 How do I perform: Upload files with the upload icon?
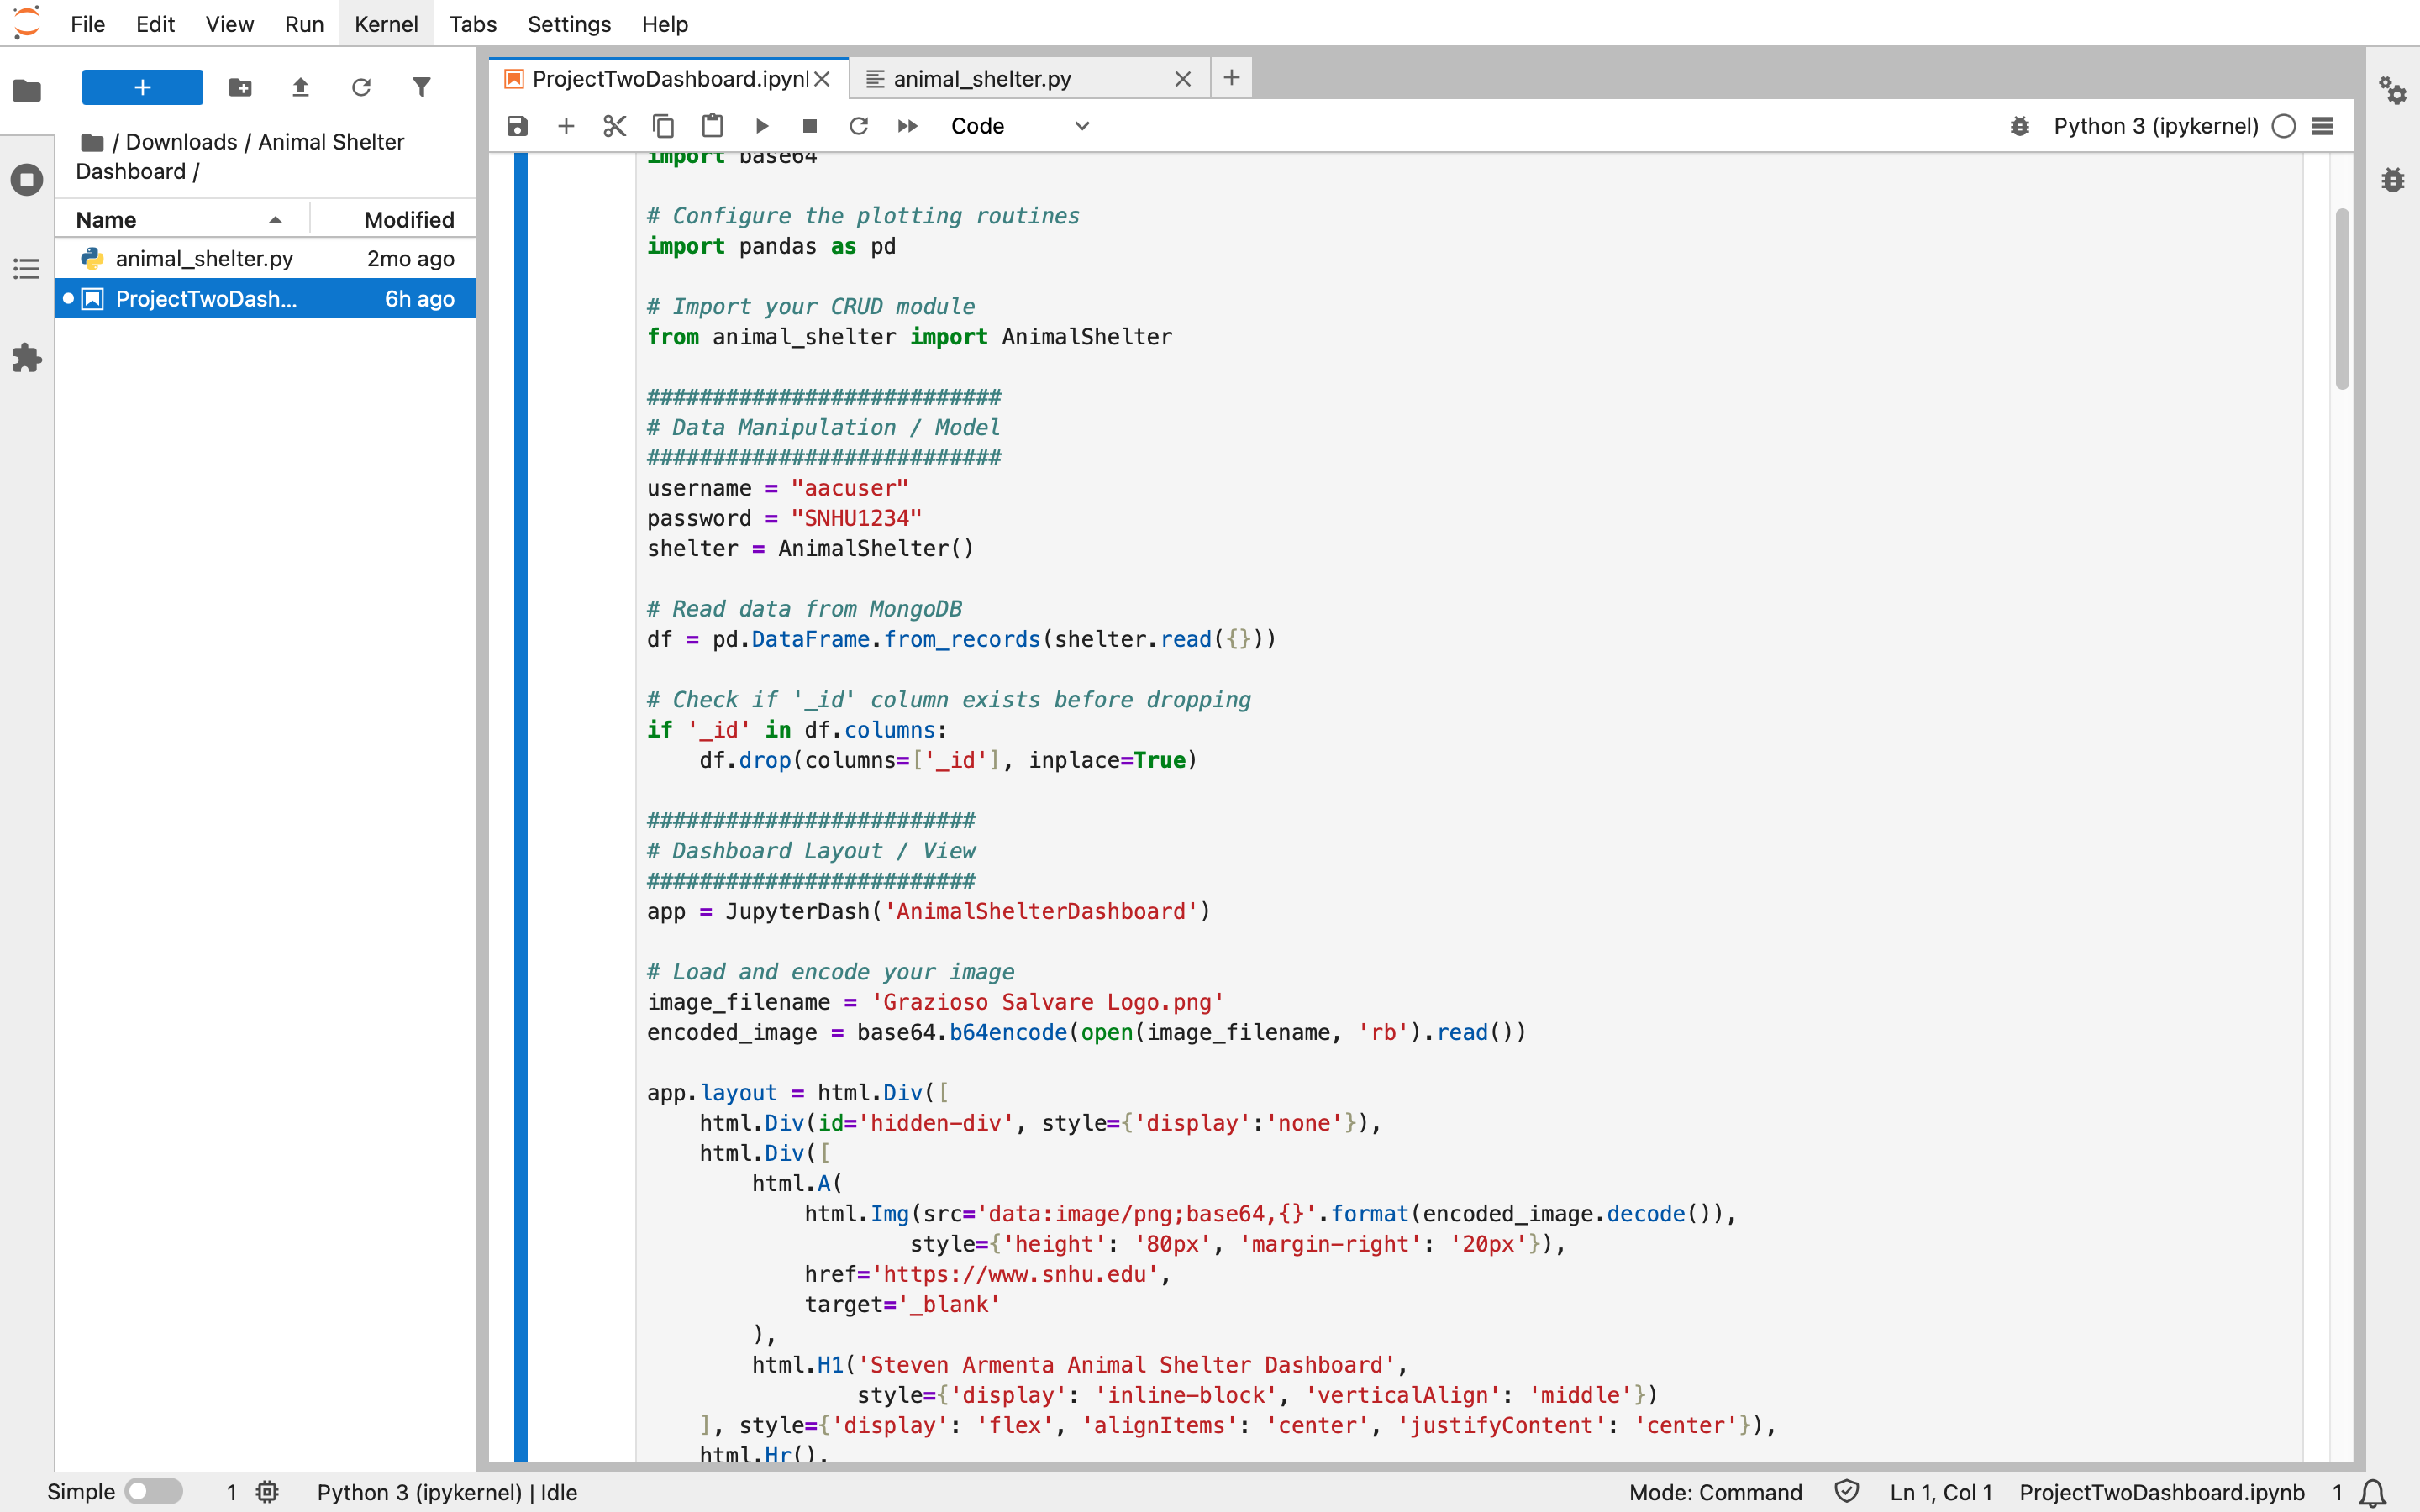coord(300,88)
